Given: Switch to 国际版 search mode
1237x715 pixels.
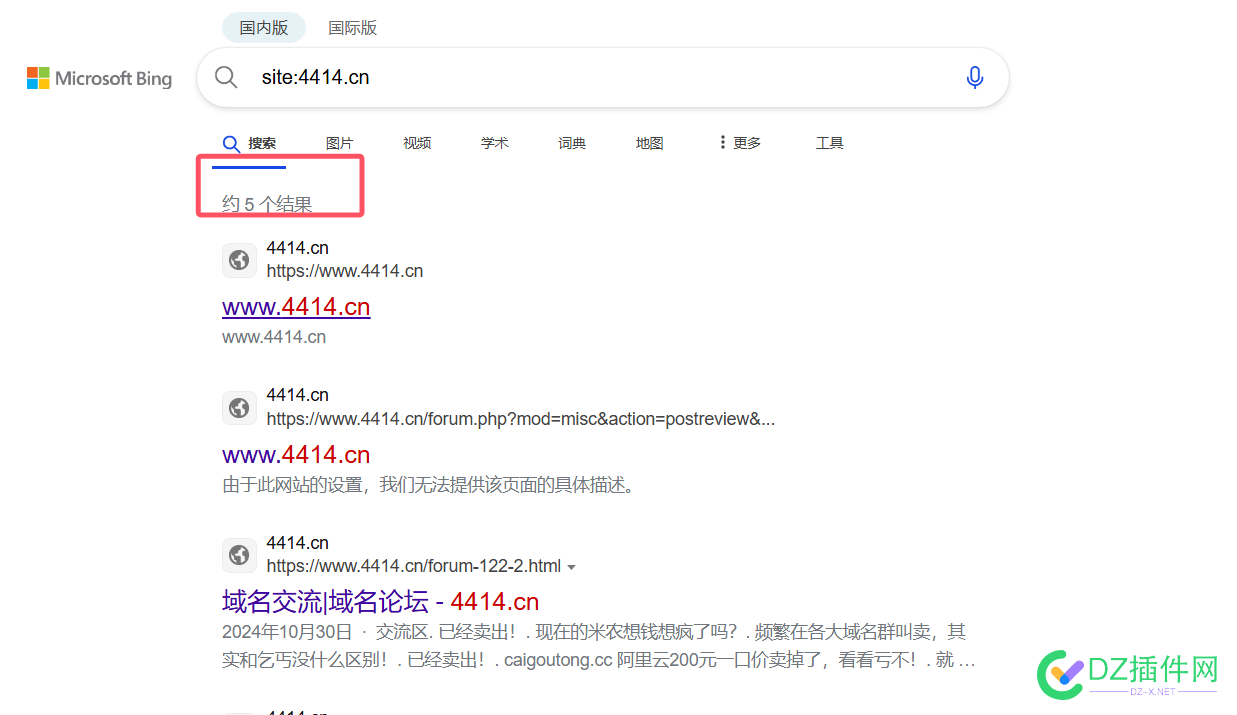Looking at the screenshot, I should [353, 28].
